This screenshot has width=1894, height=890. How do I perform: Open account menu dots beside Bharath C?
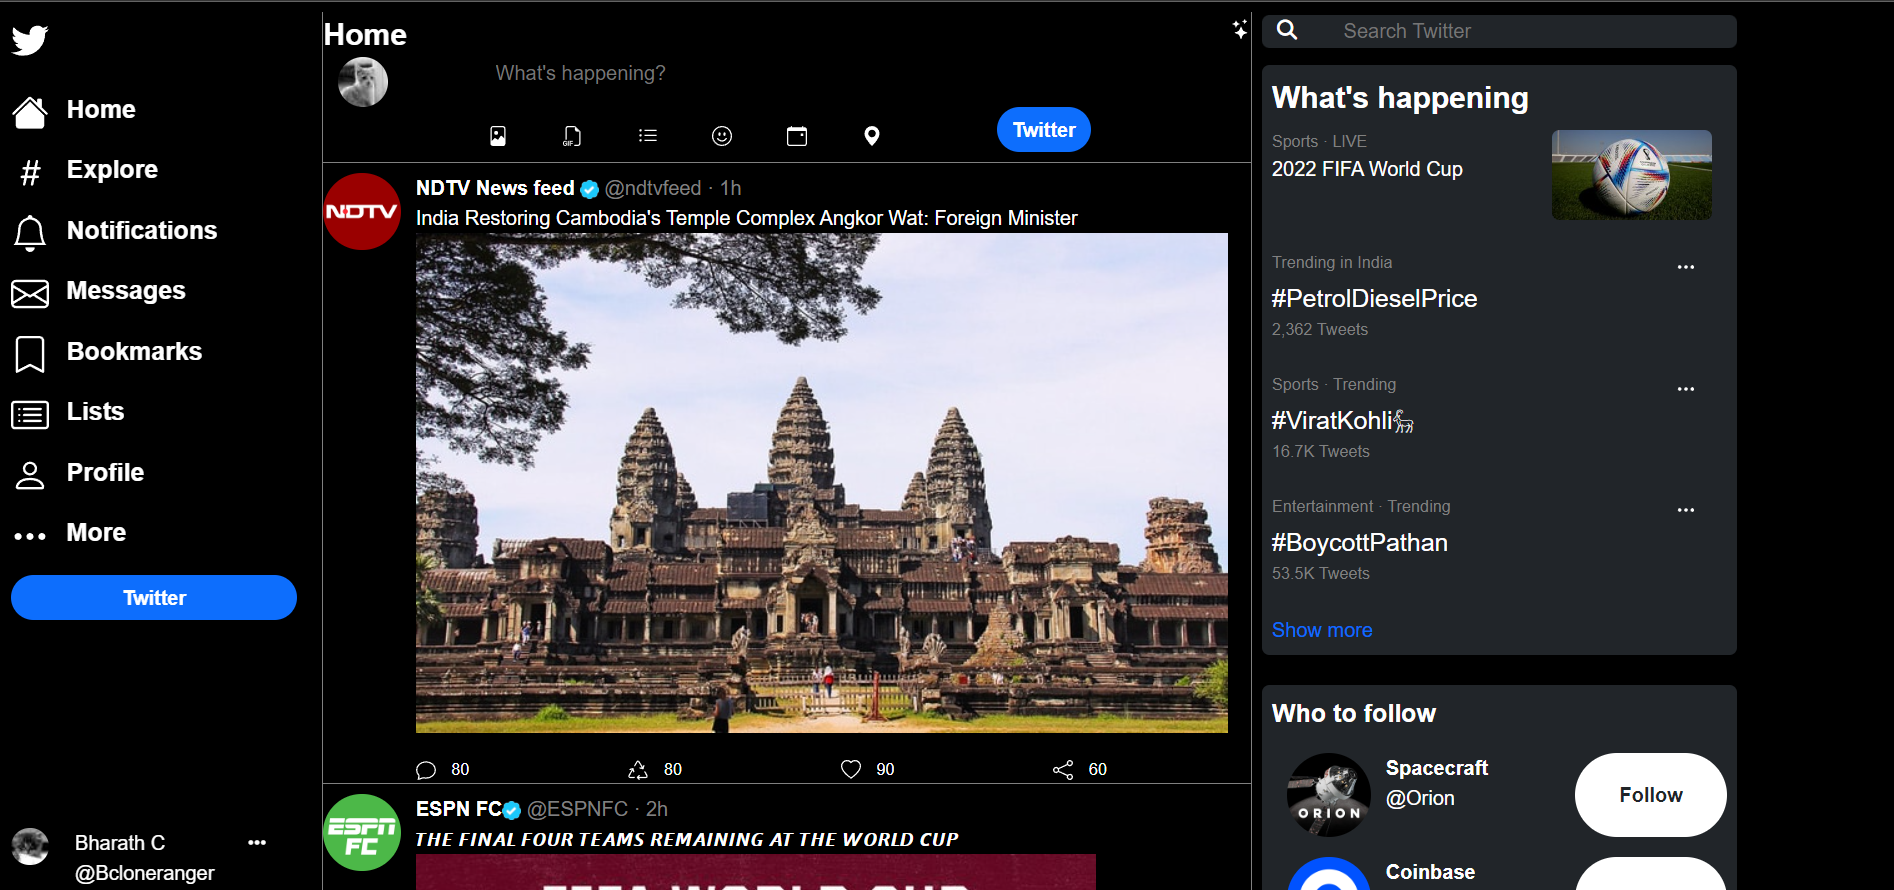(257, 842)
